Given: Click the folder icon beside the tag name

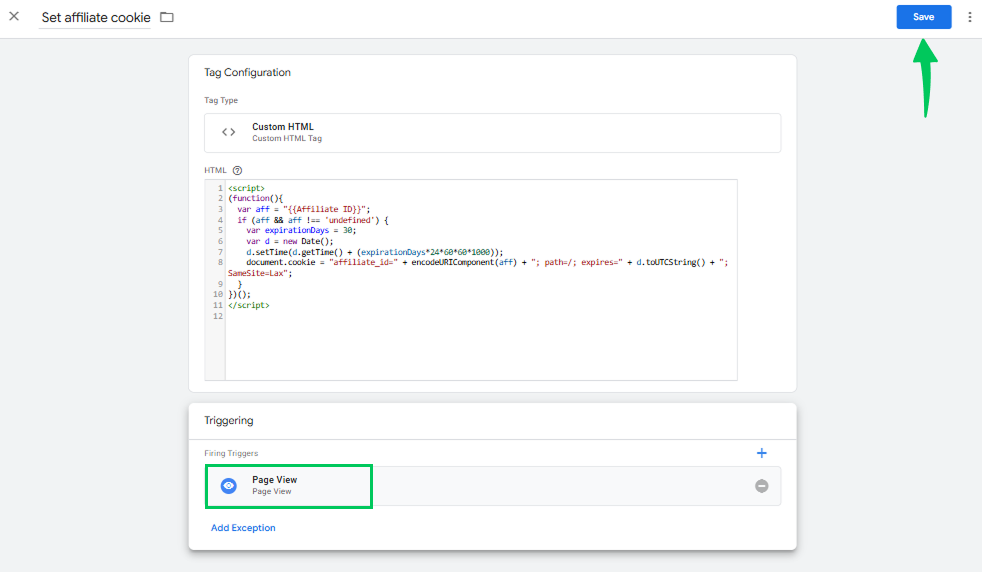Looking at the screenshot, I should point(167,18).
